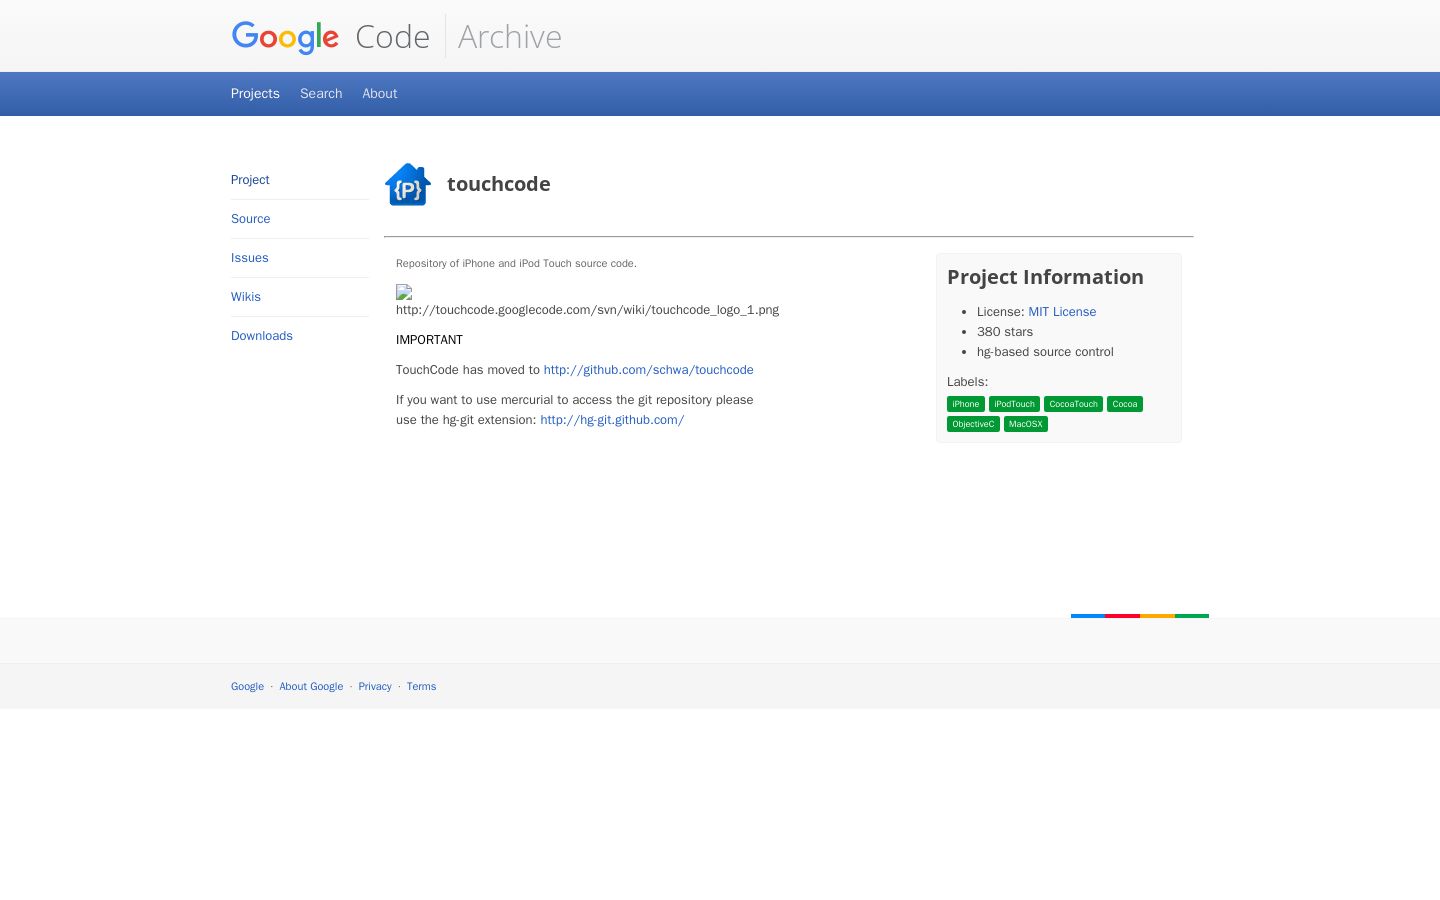This screenshot has width=1440, height=900.
Task: Open the Google footer link
Action: click(247, 687)
